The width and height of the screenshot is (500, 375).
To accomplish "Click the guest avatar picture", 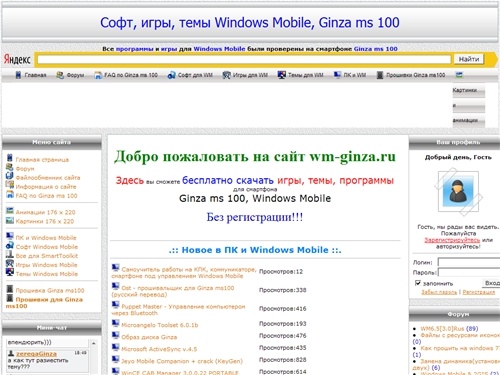I will click(458, 191).
